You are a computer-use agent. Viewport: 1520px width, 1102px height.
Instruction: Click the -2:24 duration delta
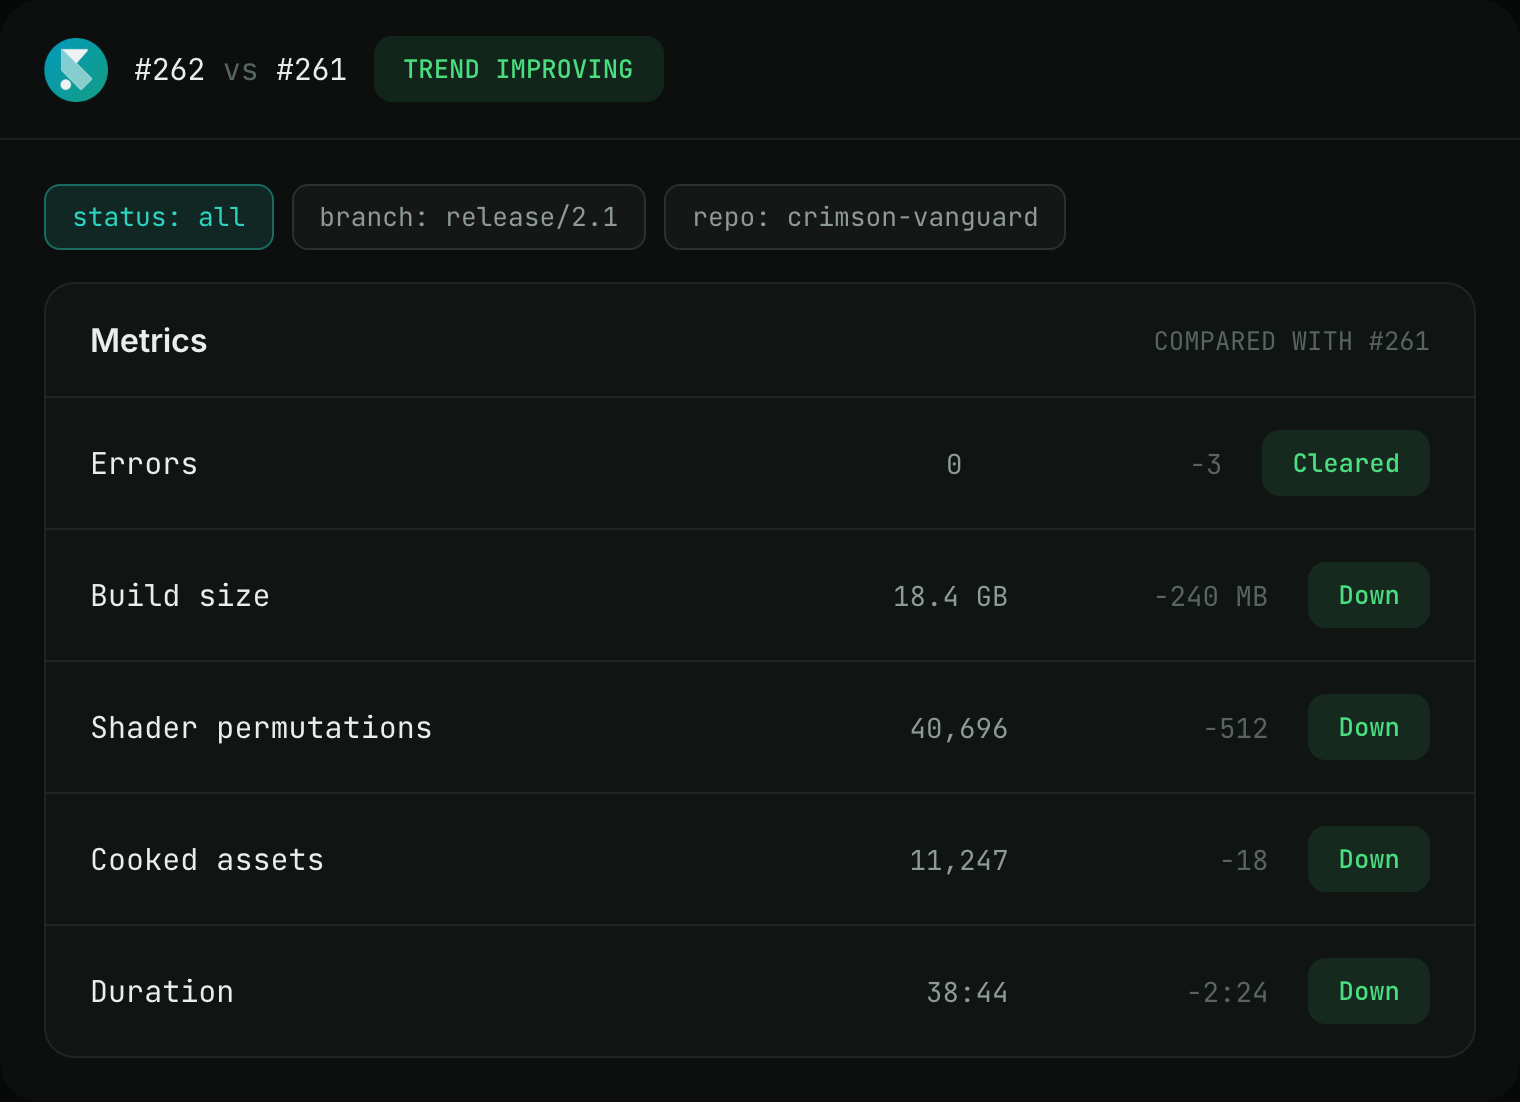(1228, 993)
